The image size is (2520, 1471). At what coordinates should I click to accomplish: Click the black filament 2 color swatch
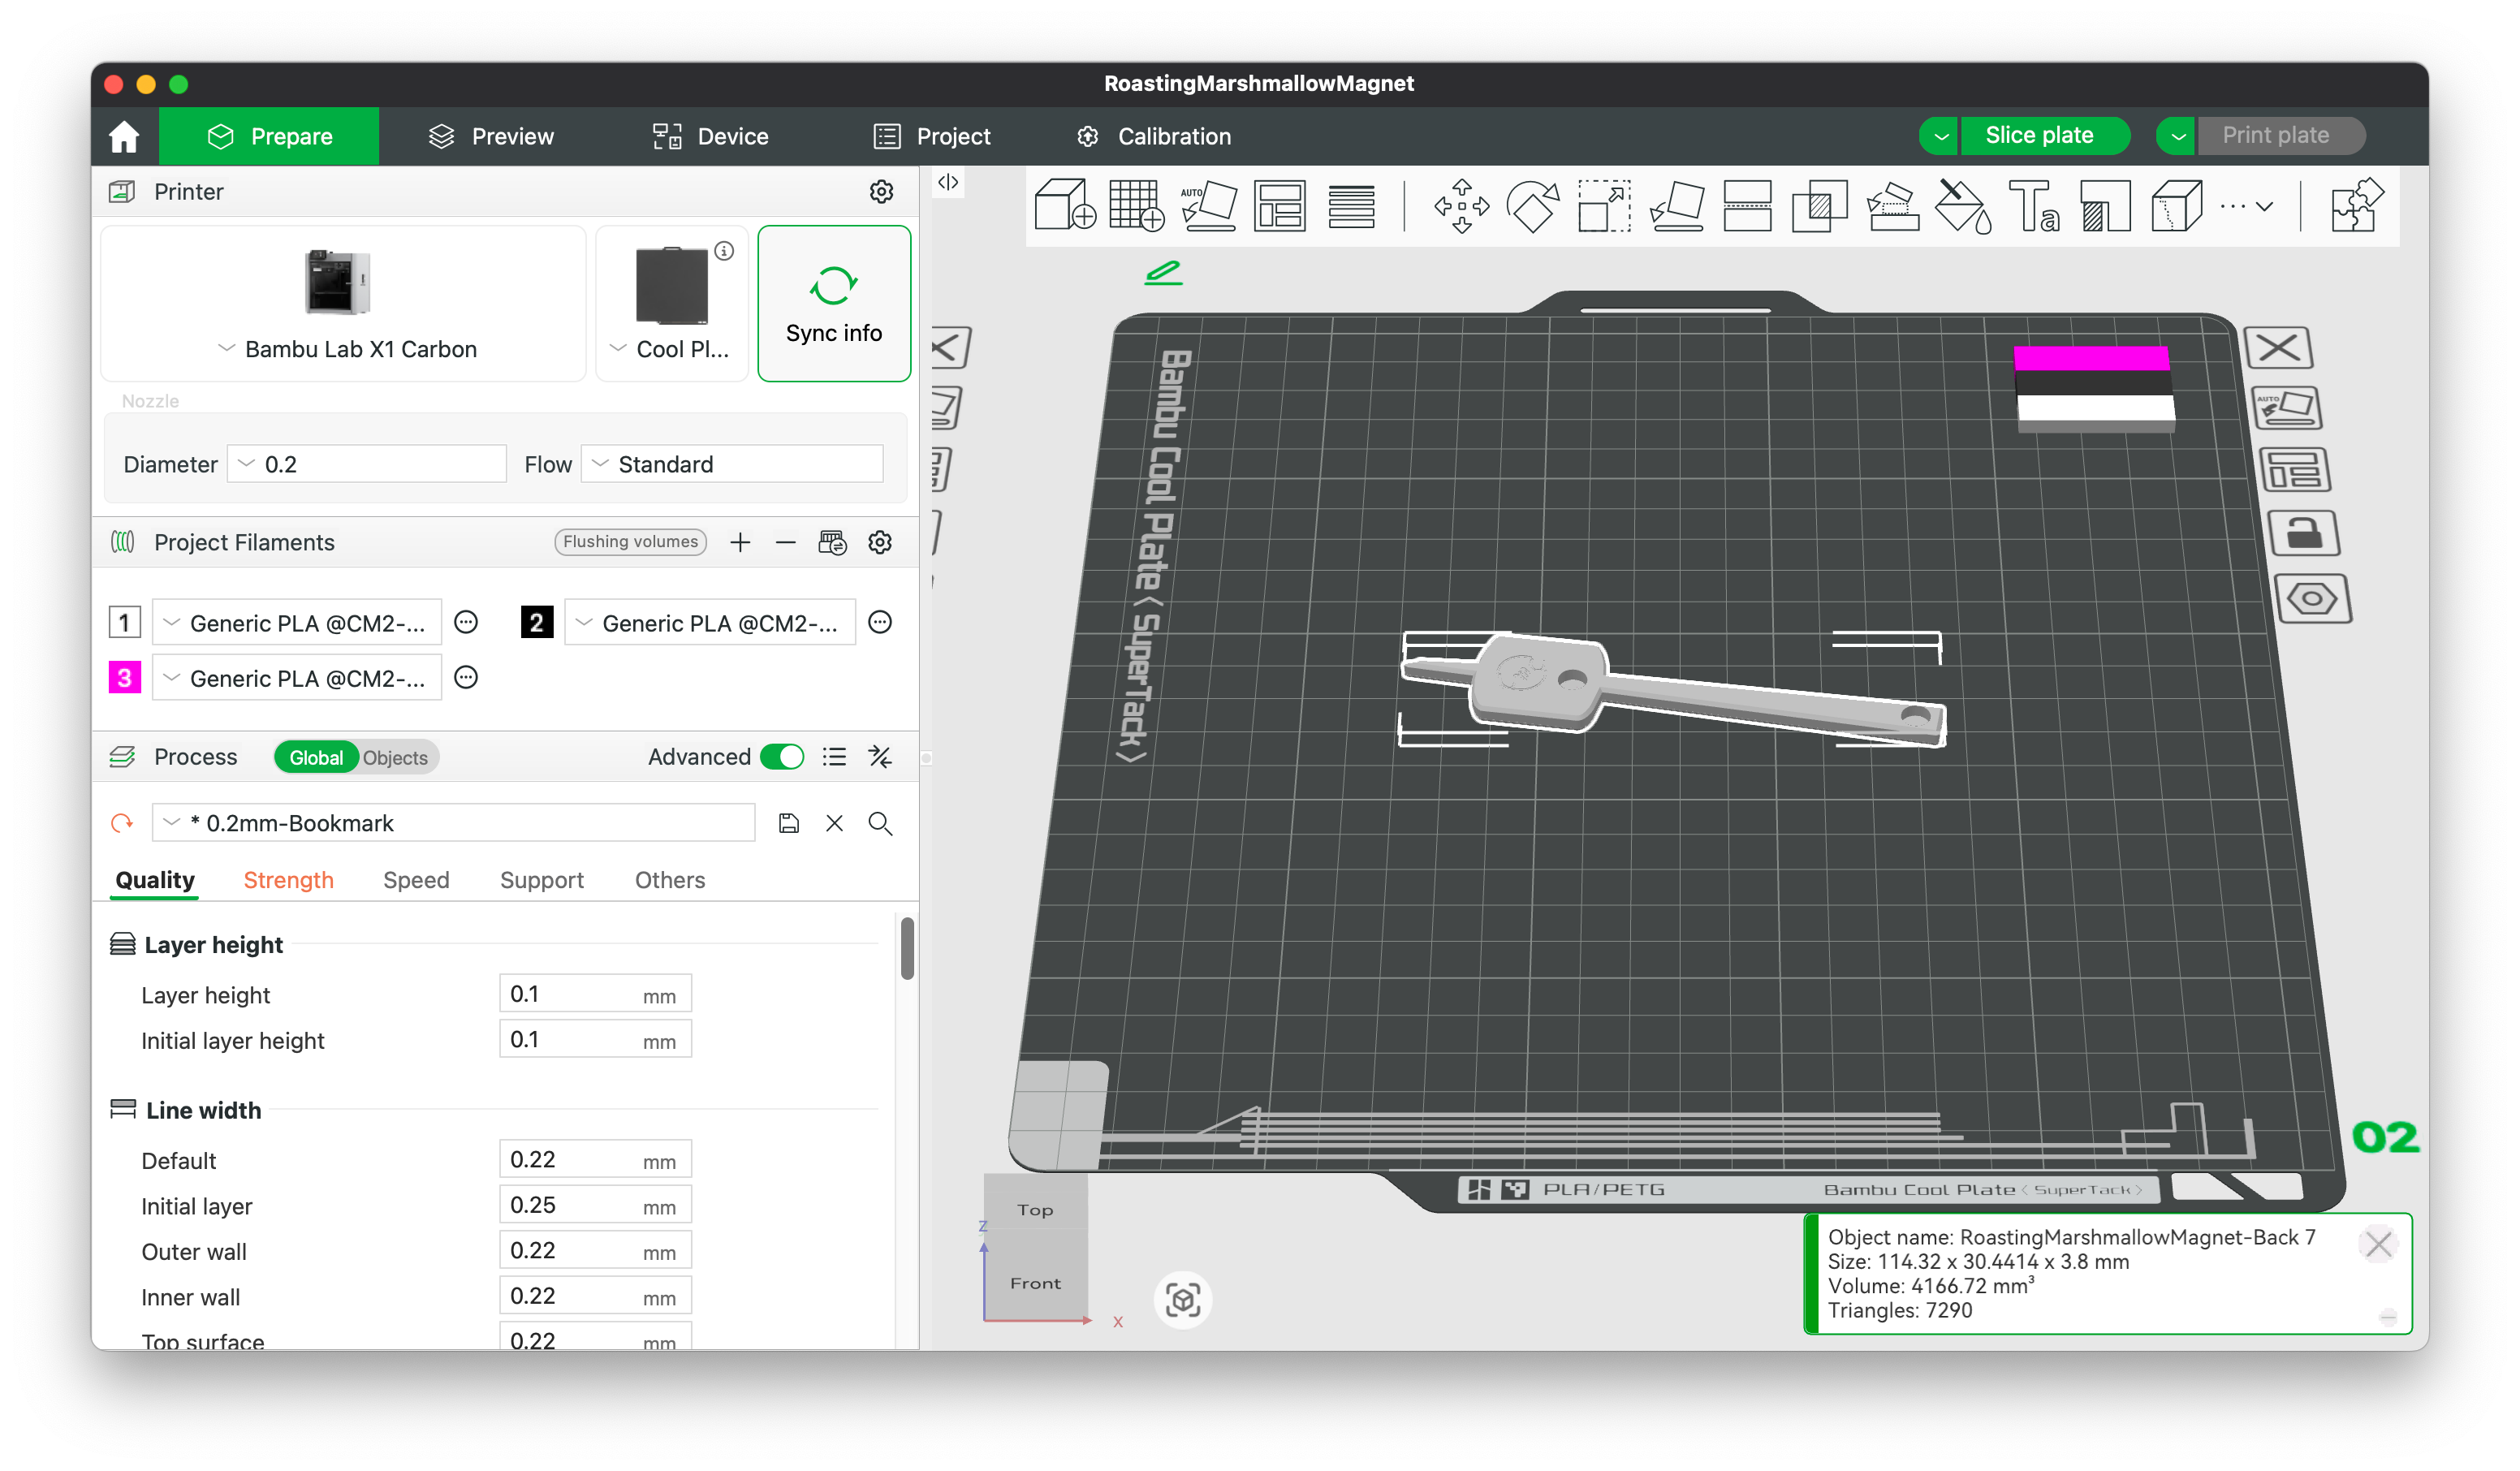[x=537, y=623]
